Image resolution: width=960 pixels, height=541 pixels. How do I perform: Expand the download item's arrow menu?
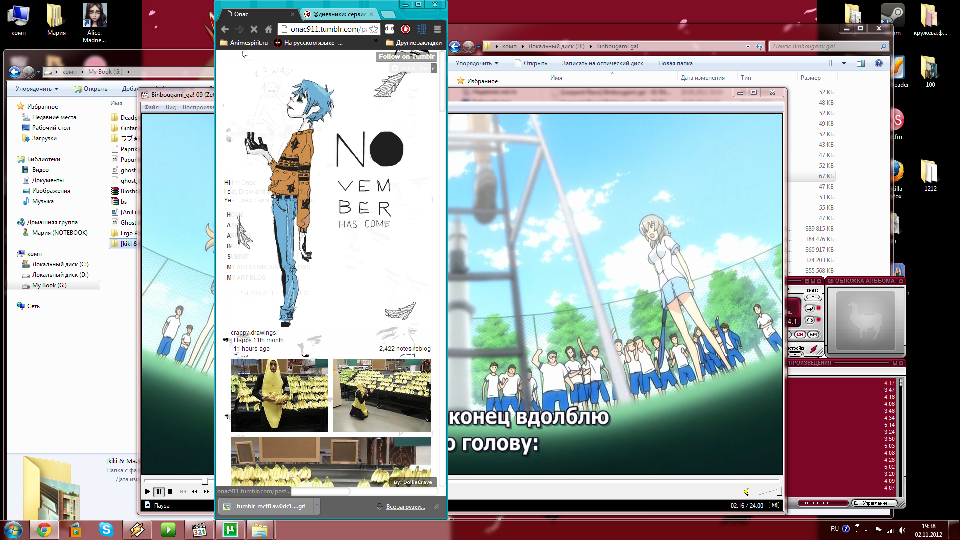tap(317, 506)
